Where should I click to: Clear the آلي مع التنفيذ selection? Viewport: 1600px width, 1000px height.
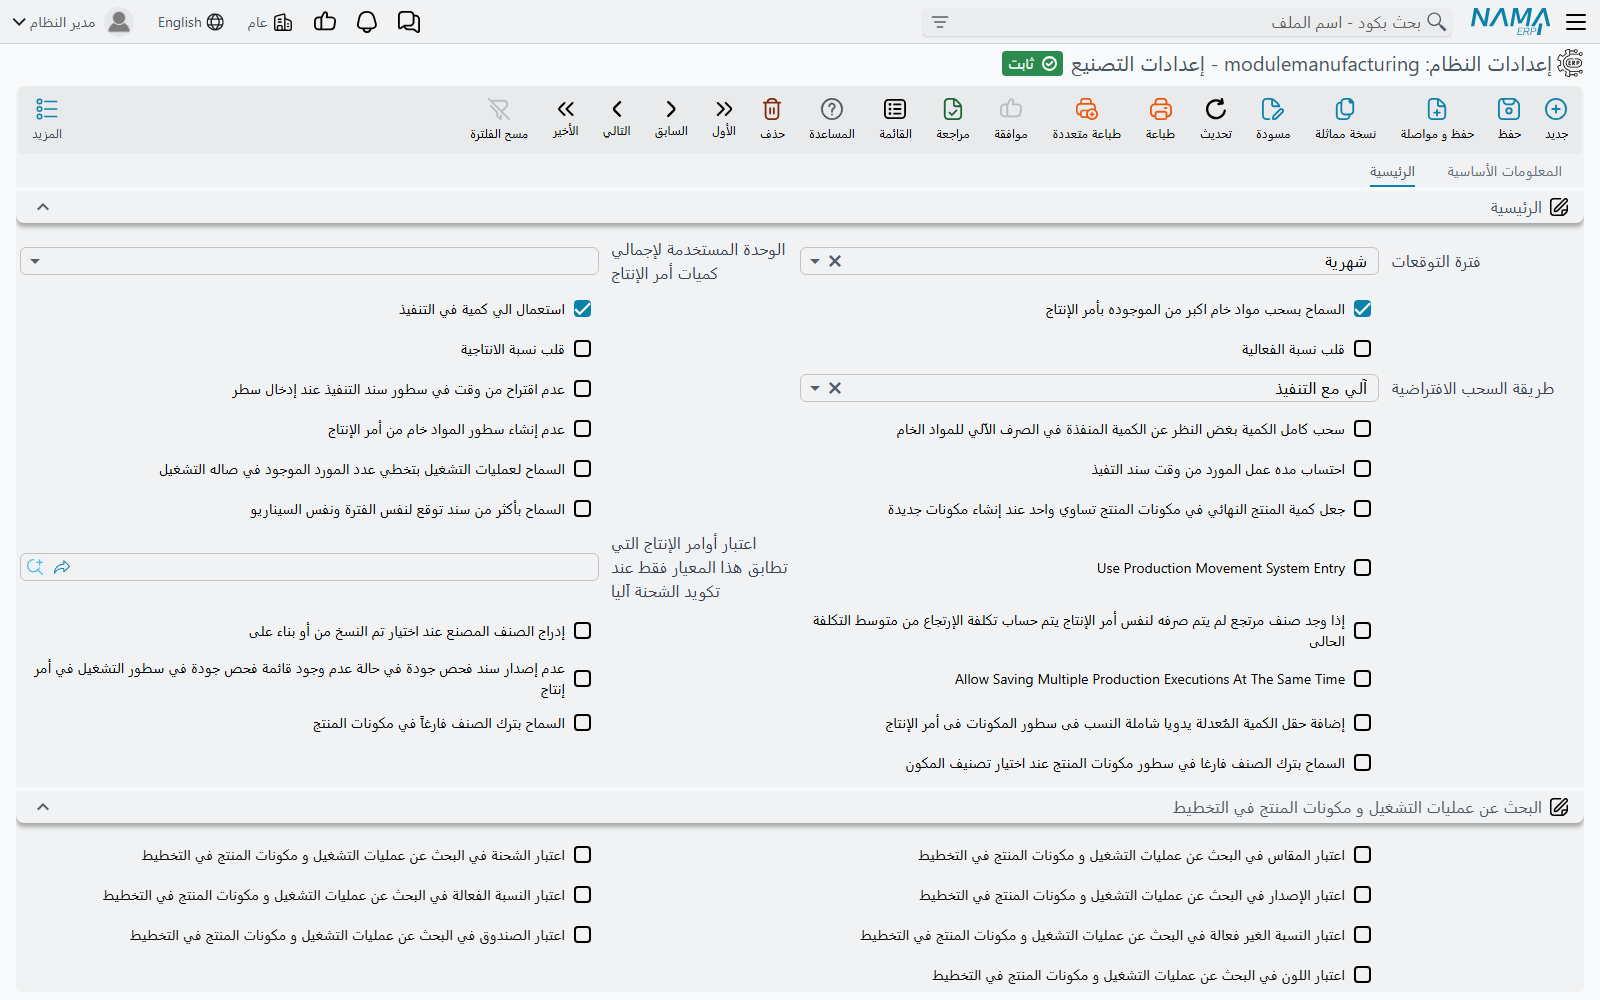tap(835, 389)
